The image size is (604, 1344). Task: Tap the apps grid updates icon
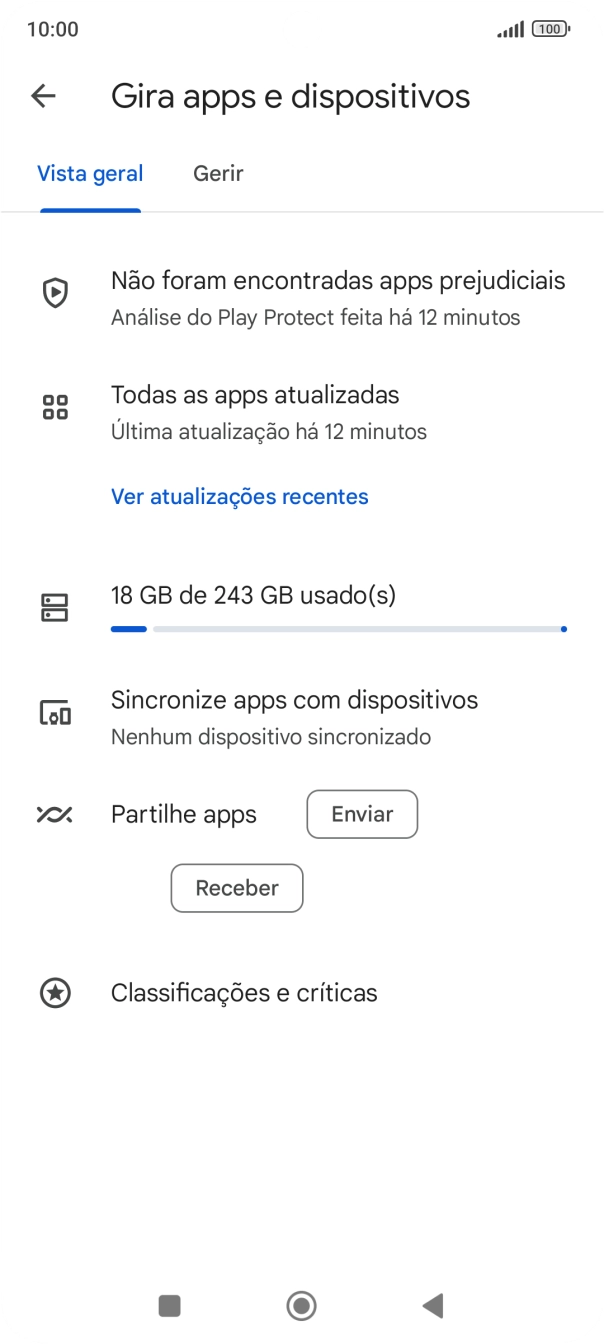point(55,407)
